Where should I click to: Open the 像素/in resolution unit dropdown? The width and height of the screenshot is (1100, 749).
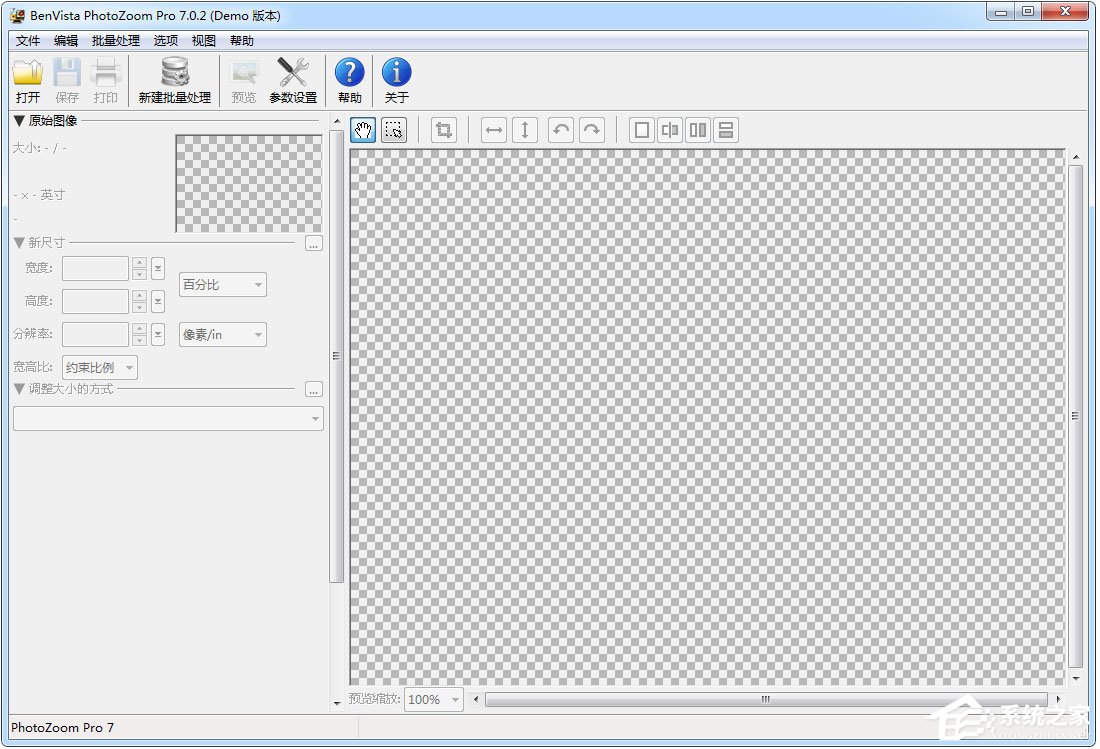tap(223, 335)
